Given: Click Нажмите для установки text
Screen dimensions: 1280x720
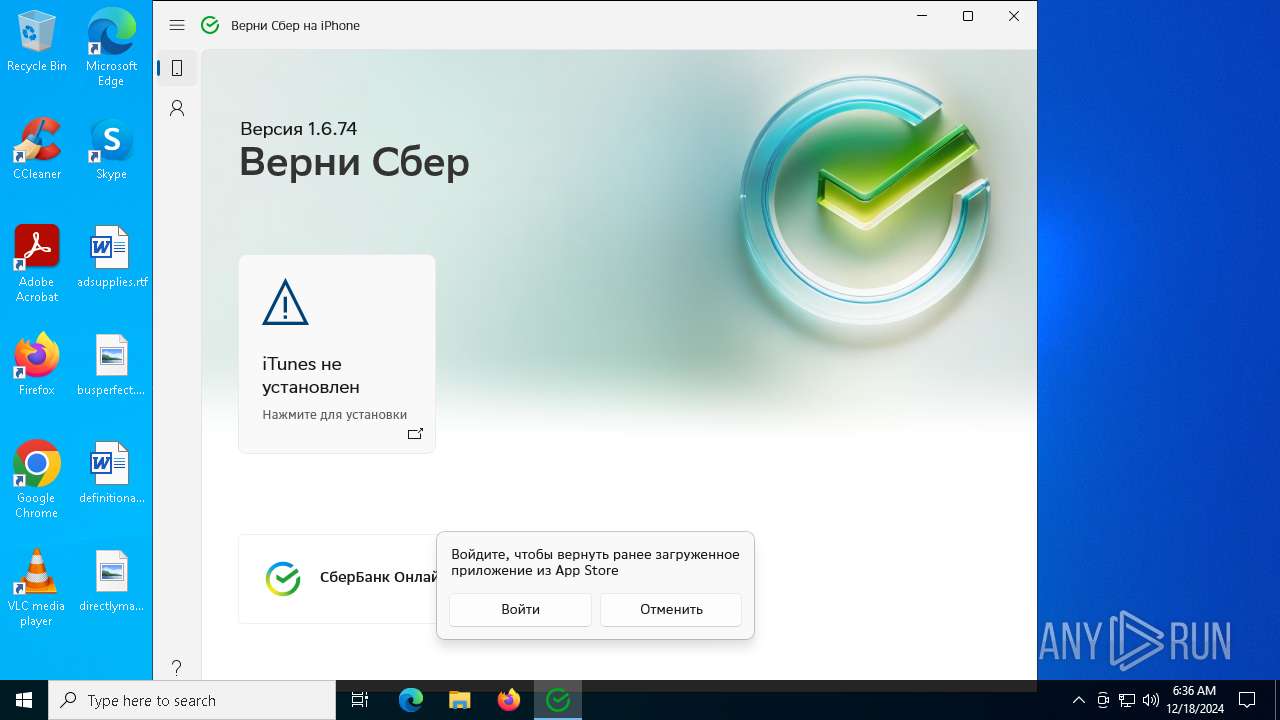Looking at the screenshot, I should point(334,414).
